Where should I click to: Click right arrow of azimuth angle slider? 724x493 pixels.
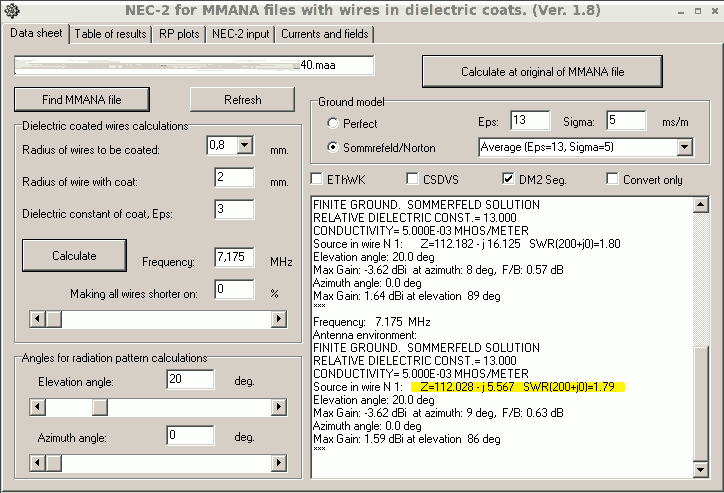(x=279, y=463)
